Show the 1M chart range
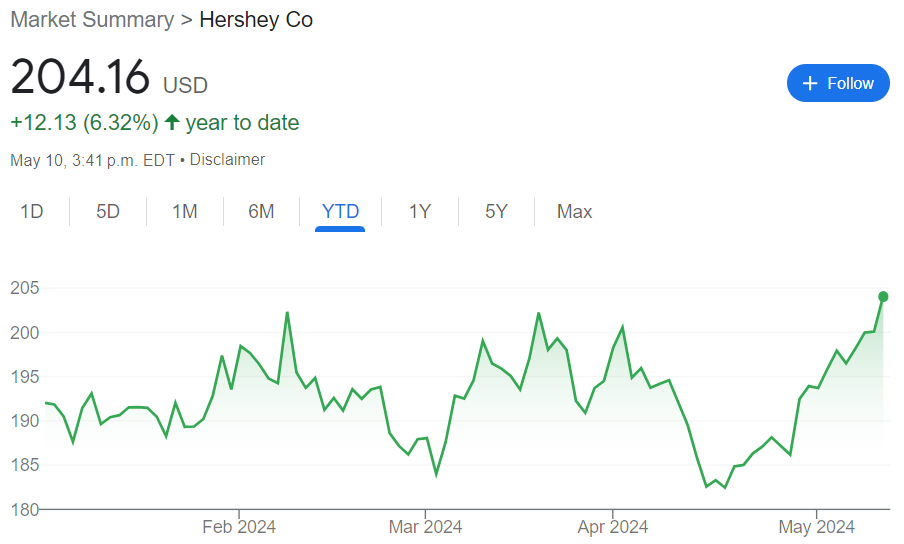Viewport: 904px width, 544px height. click(184, 211)
